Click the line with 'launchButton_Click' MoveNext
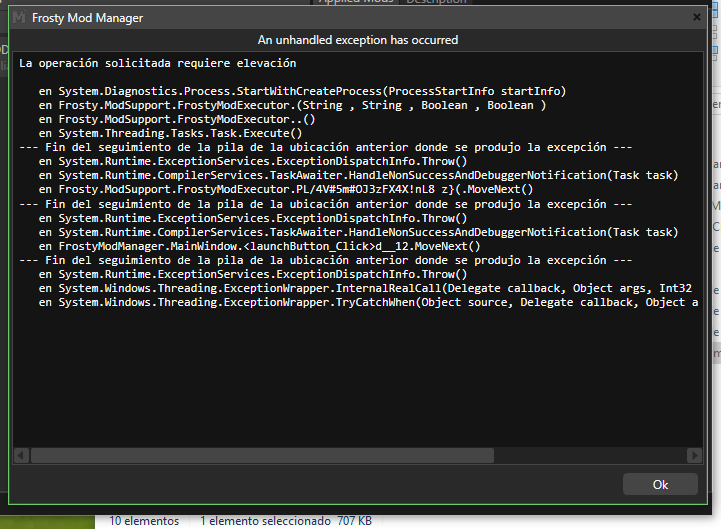 click(x=259, y=246)
